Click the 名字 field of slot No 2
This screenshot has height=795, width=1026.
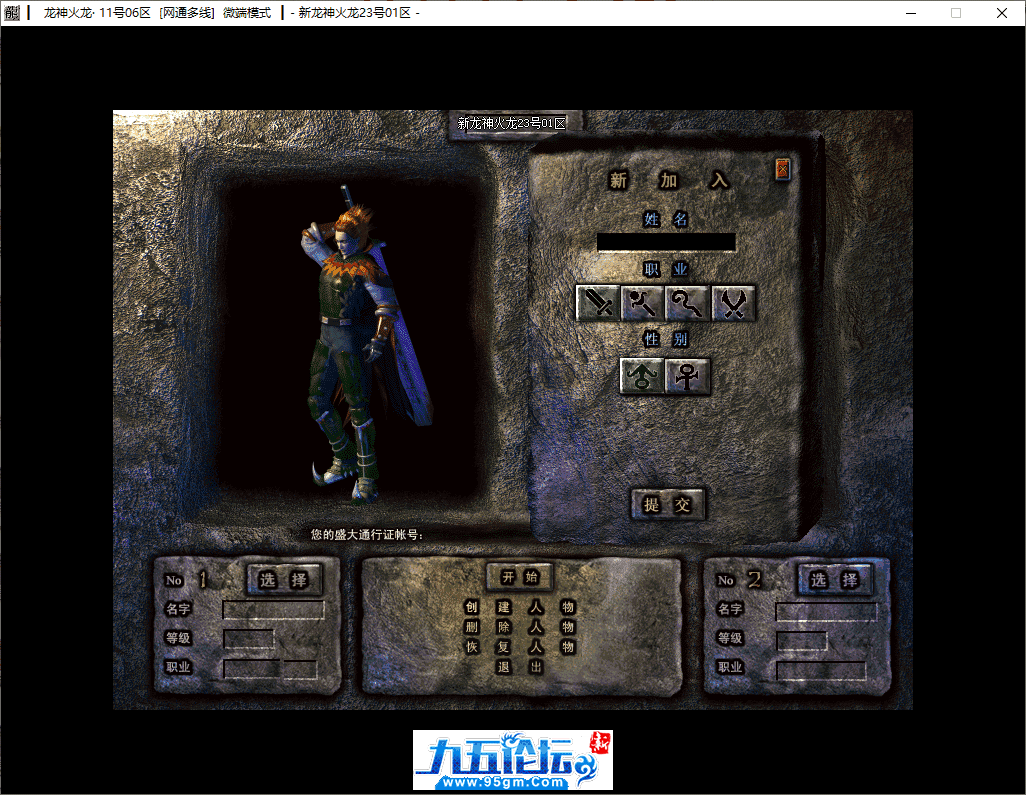(826, 612)
